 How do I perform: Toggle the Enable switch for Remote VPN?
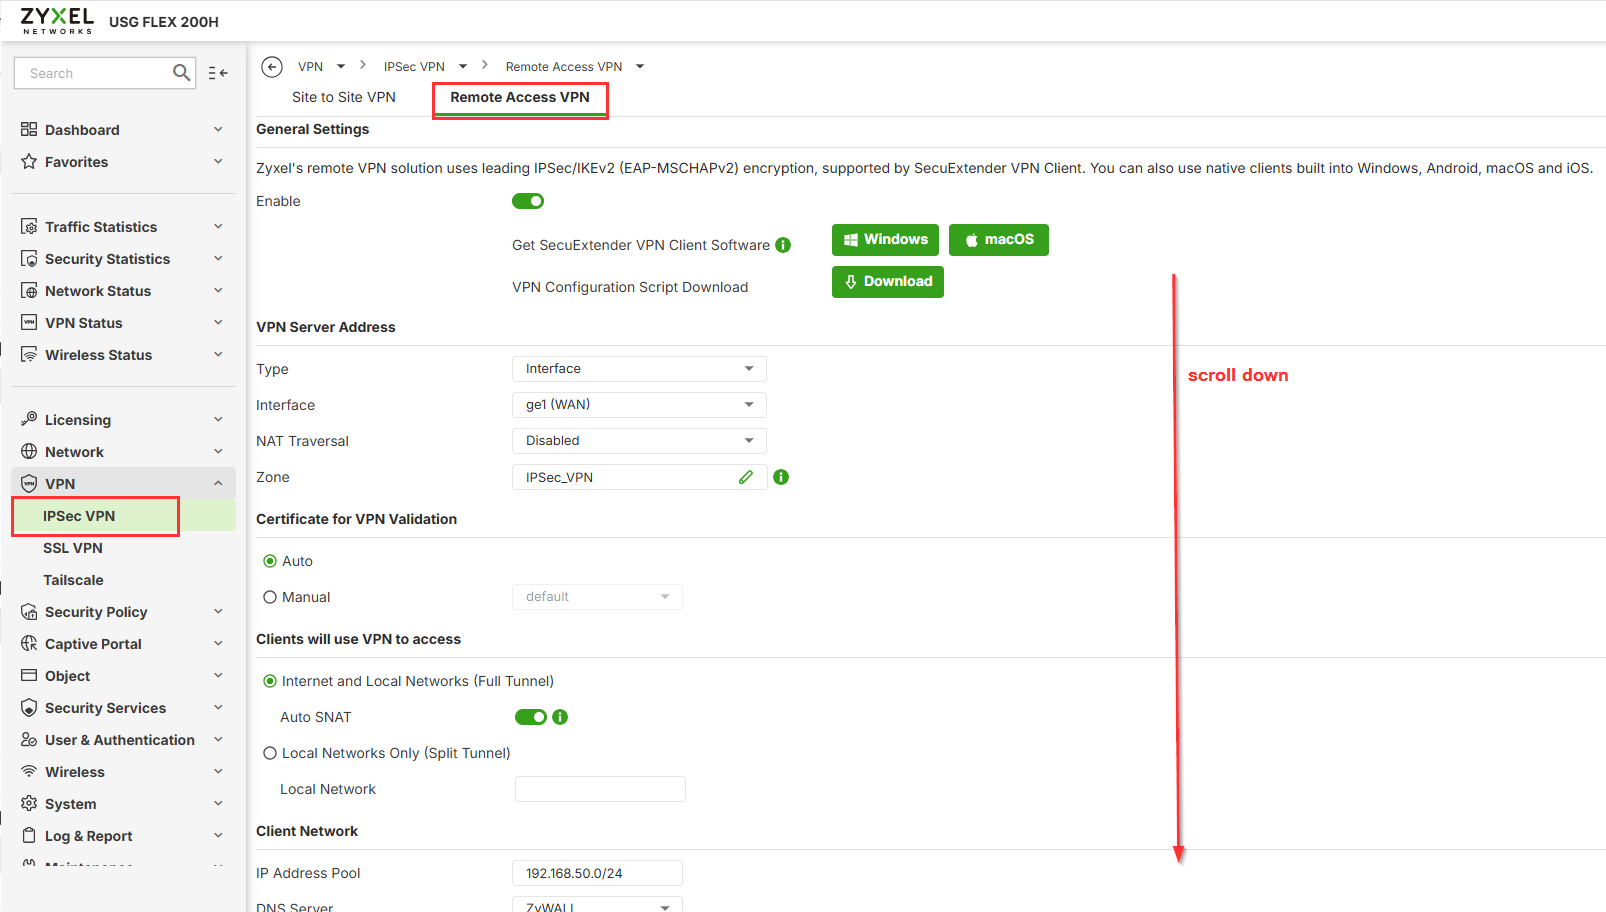point(528,201)
